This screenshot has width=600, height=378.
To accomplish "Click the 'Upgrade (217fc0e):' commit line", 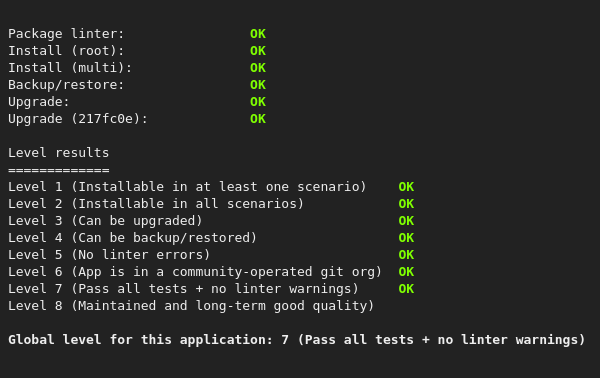I will [x=78, y=119].
